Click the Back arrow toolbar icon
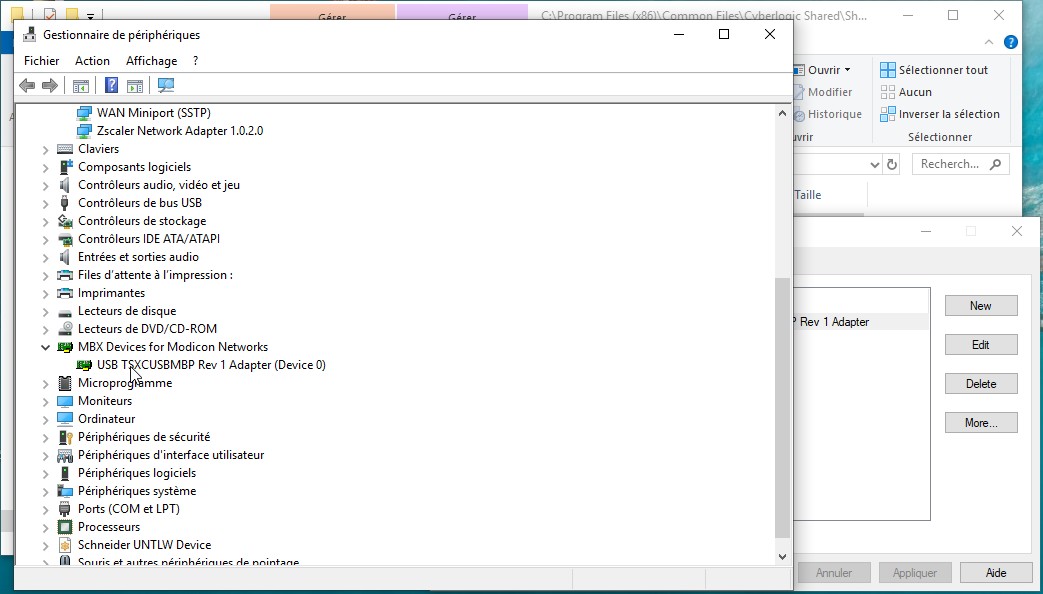Viewport: 1043px width, 594px height. (x=27, y=85)
